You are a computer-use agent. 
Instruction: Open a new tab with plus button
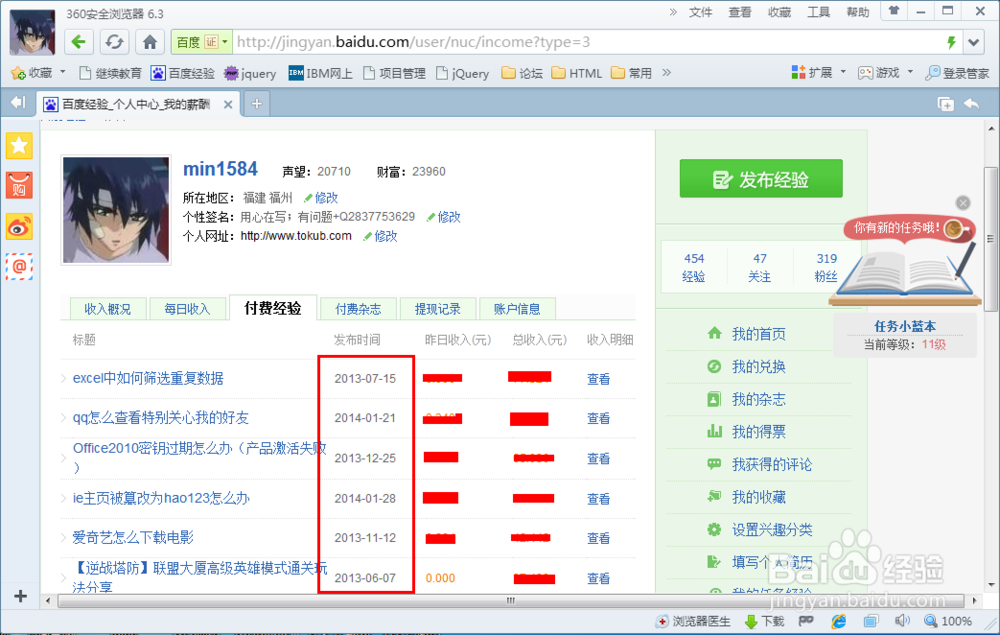(256, 104)
